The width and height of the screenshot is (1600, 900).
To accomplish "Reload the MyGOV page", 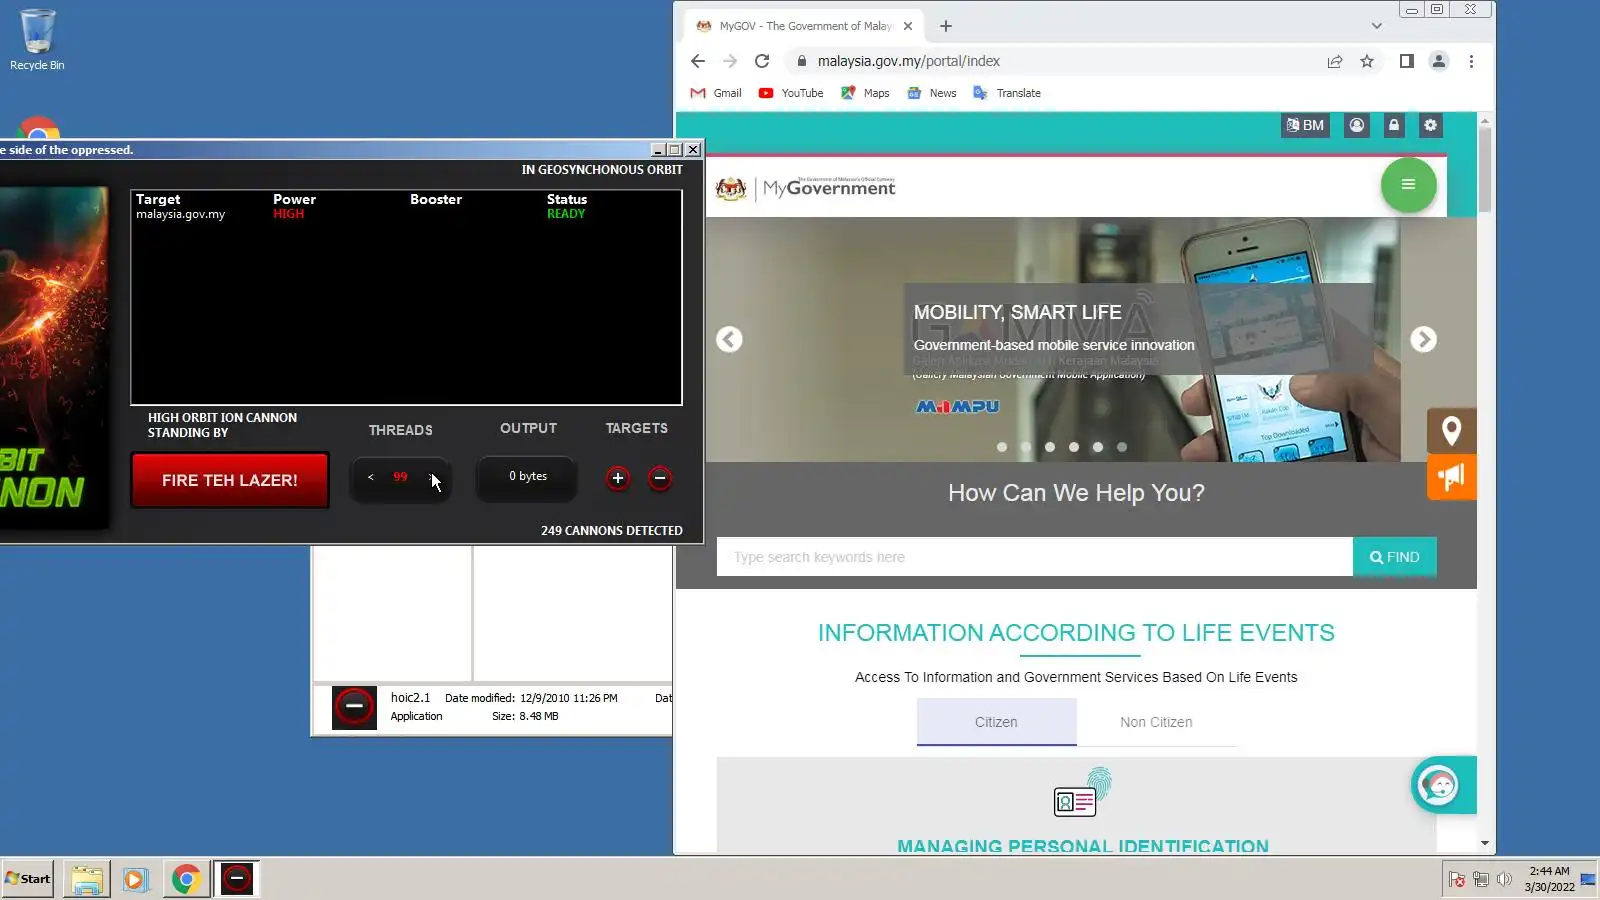I will pos(762,61).
